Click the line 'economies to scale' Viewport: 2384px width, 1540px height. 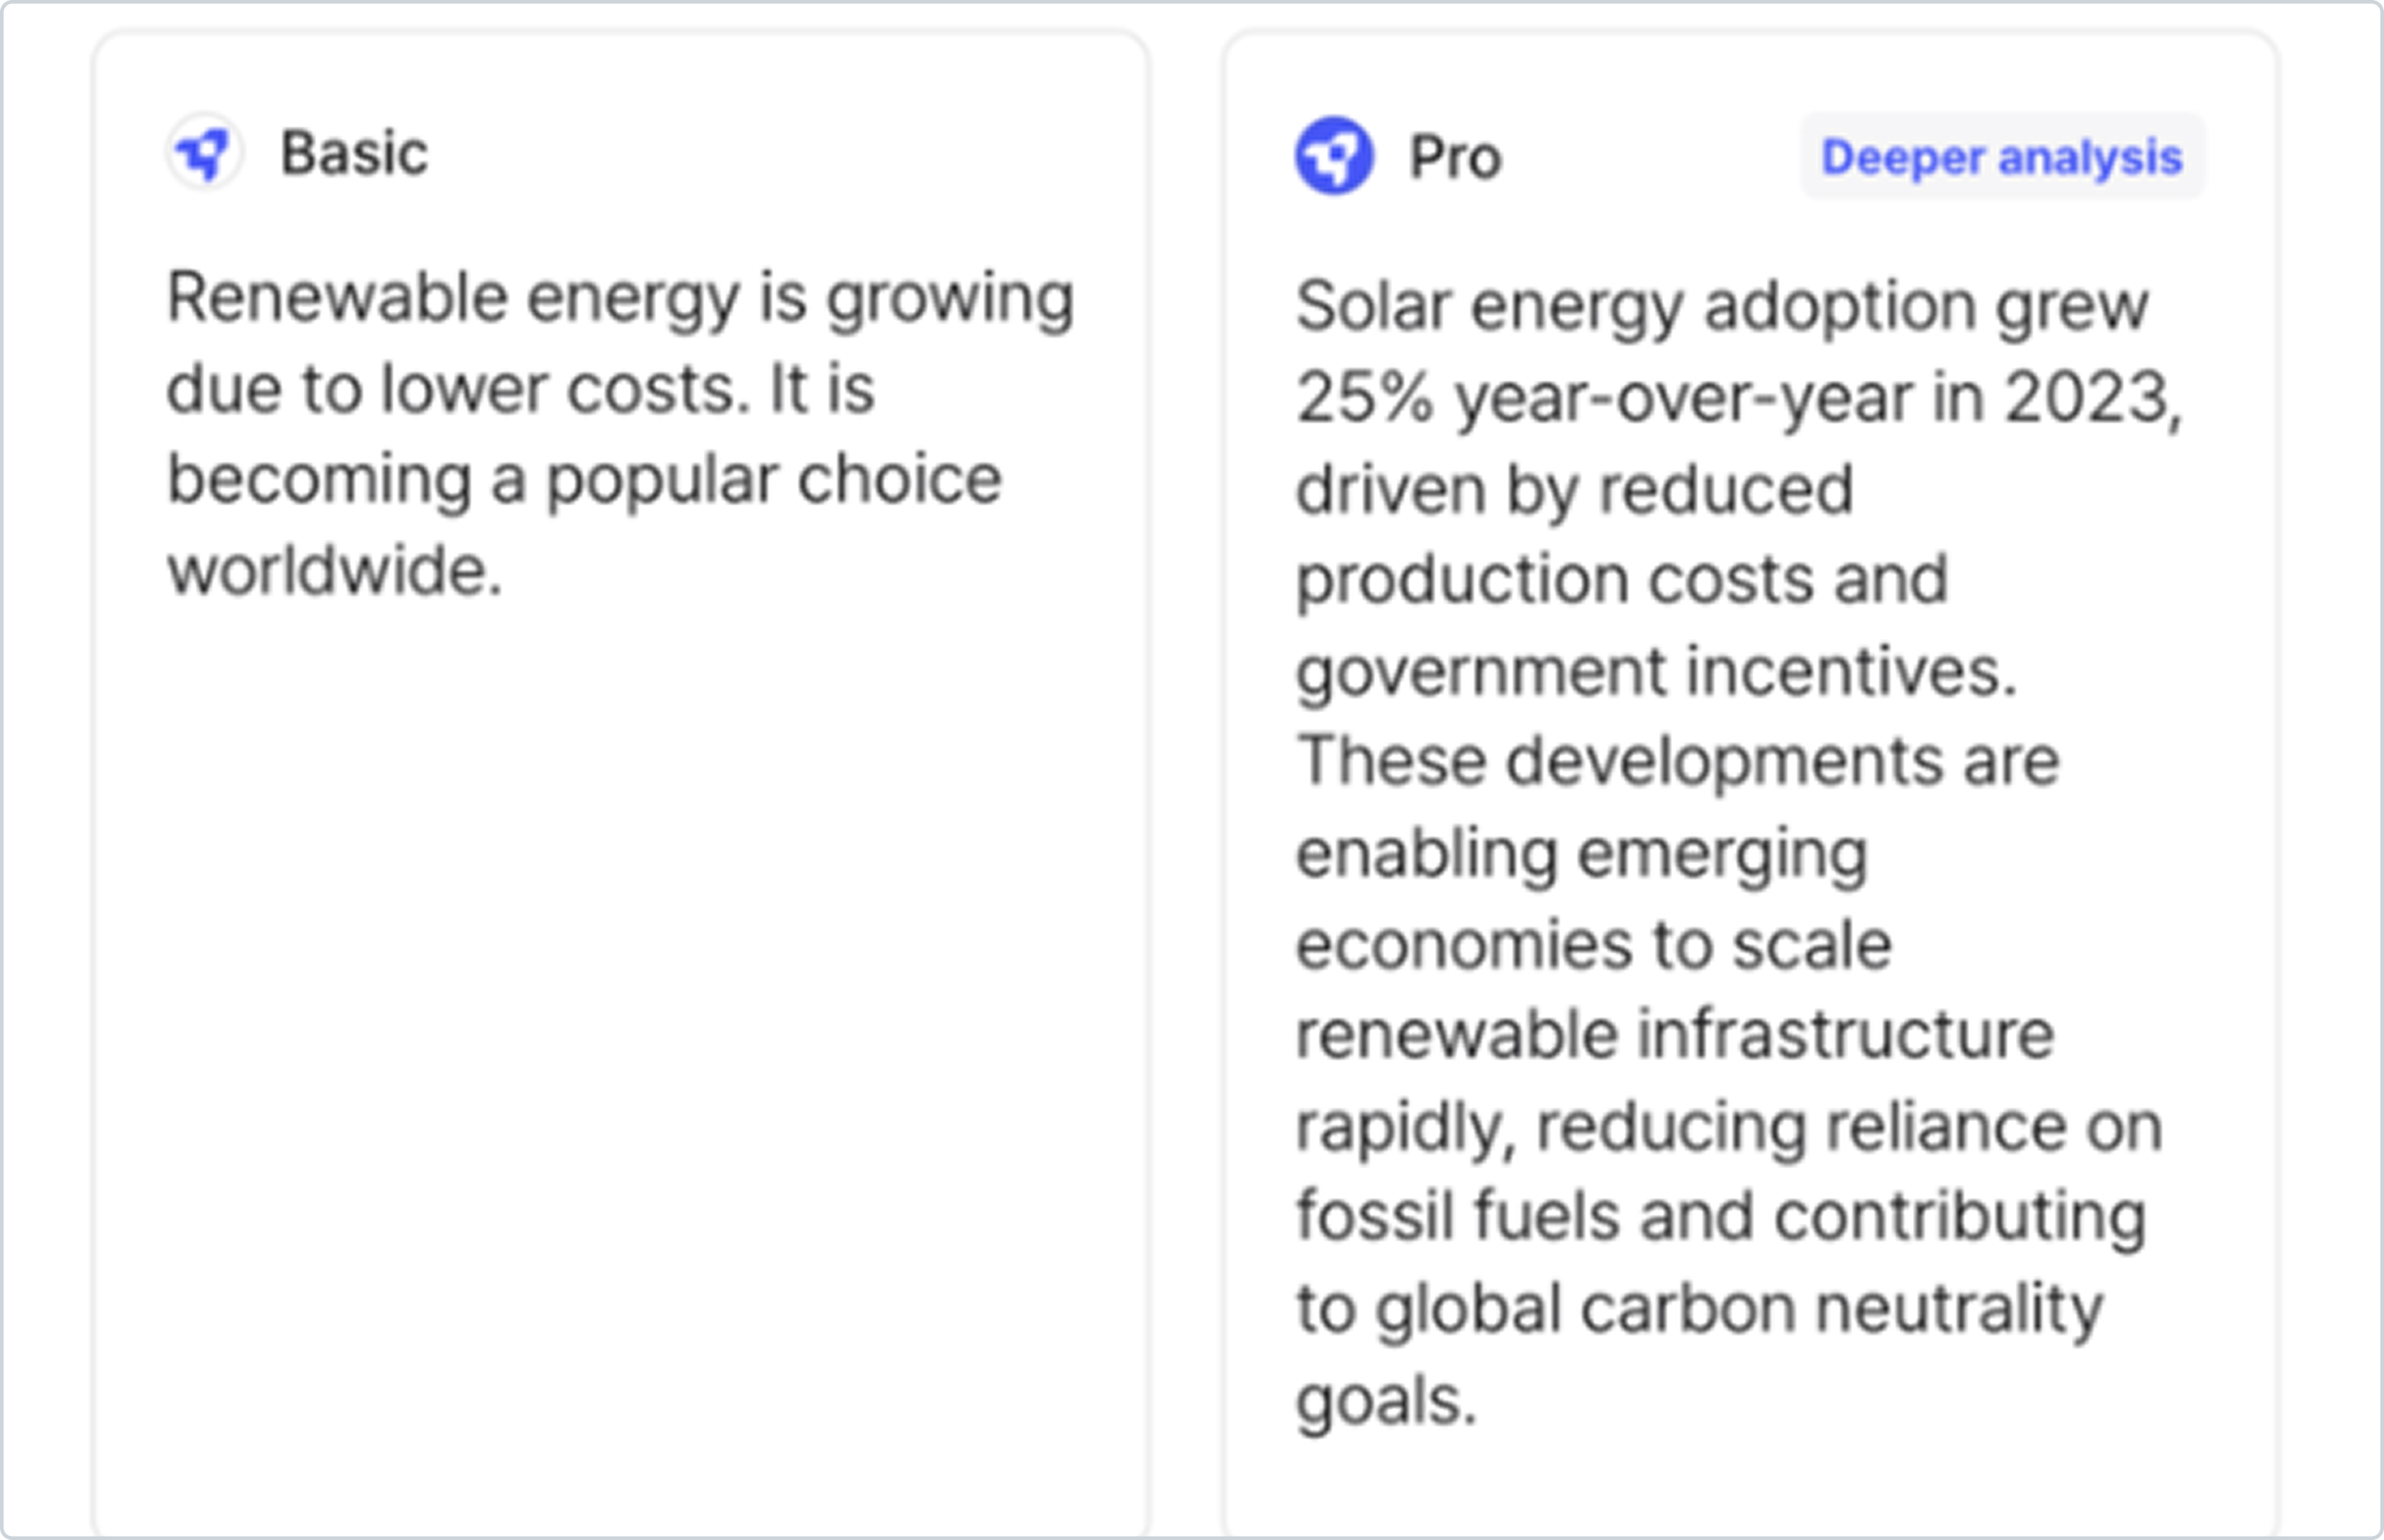1594,945
